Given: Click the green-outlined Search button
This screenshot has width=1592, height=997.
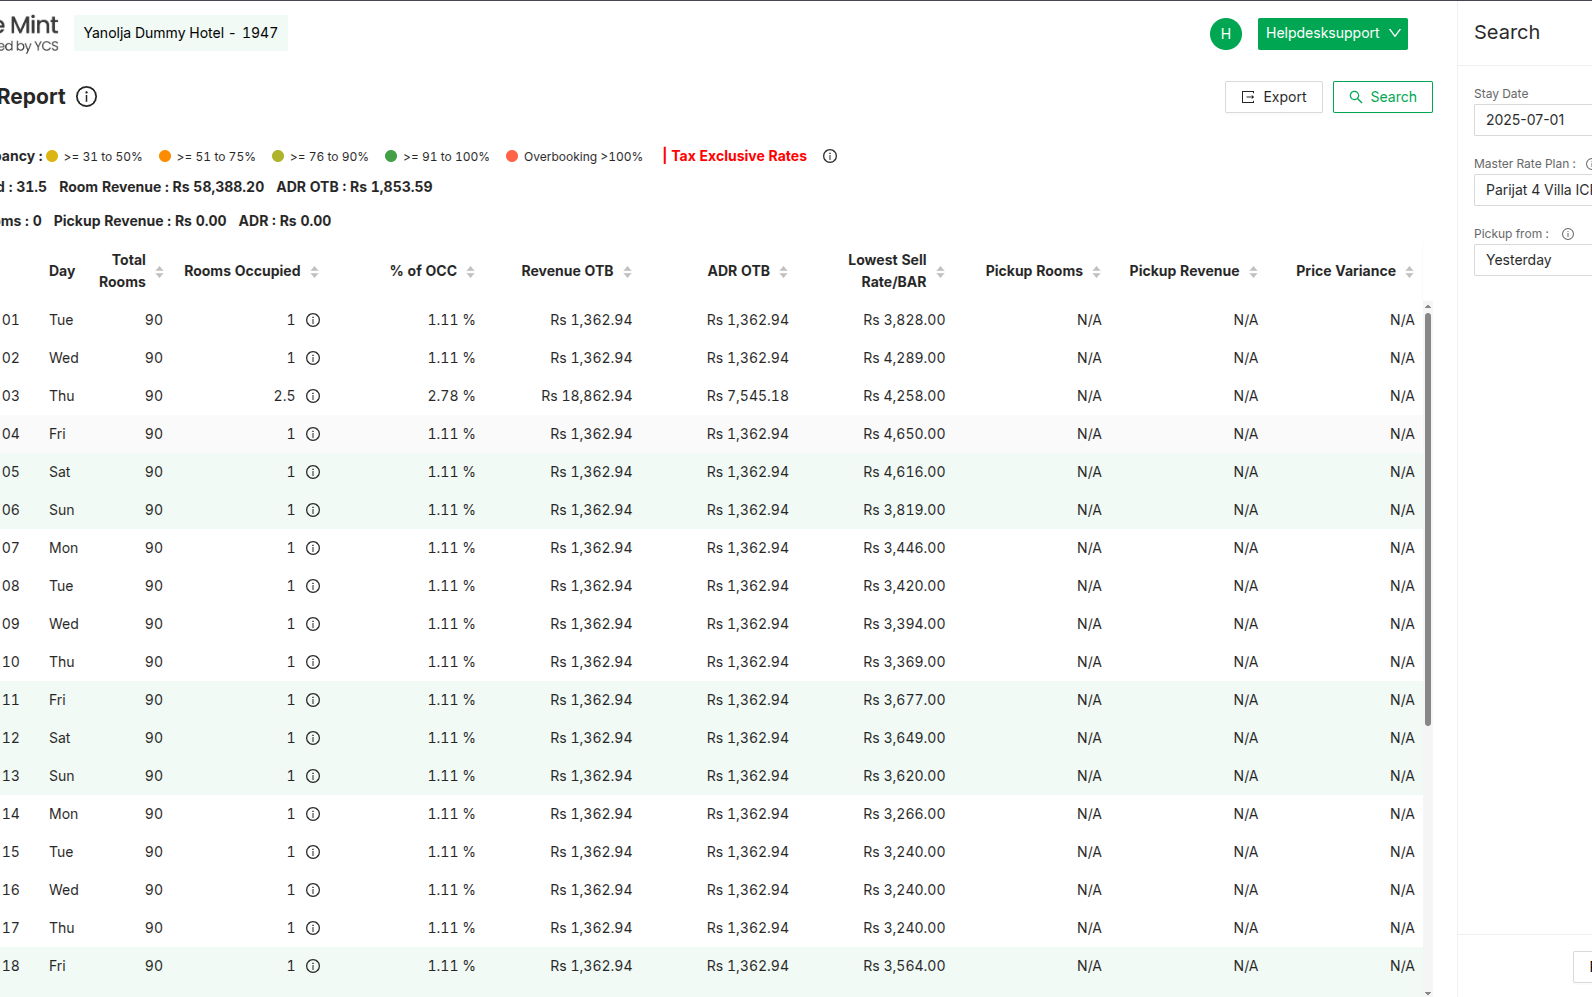Looking at the screenshot, I should click(x=1382, y=97).
